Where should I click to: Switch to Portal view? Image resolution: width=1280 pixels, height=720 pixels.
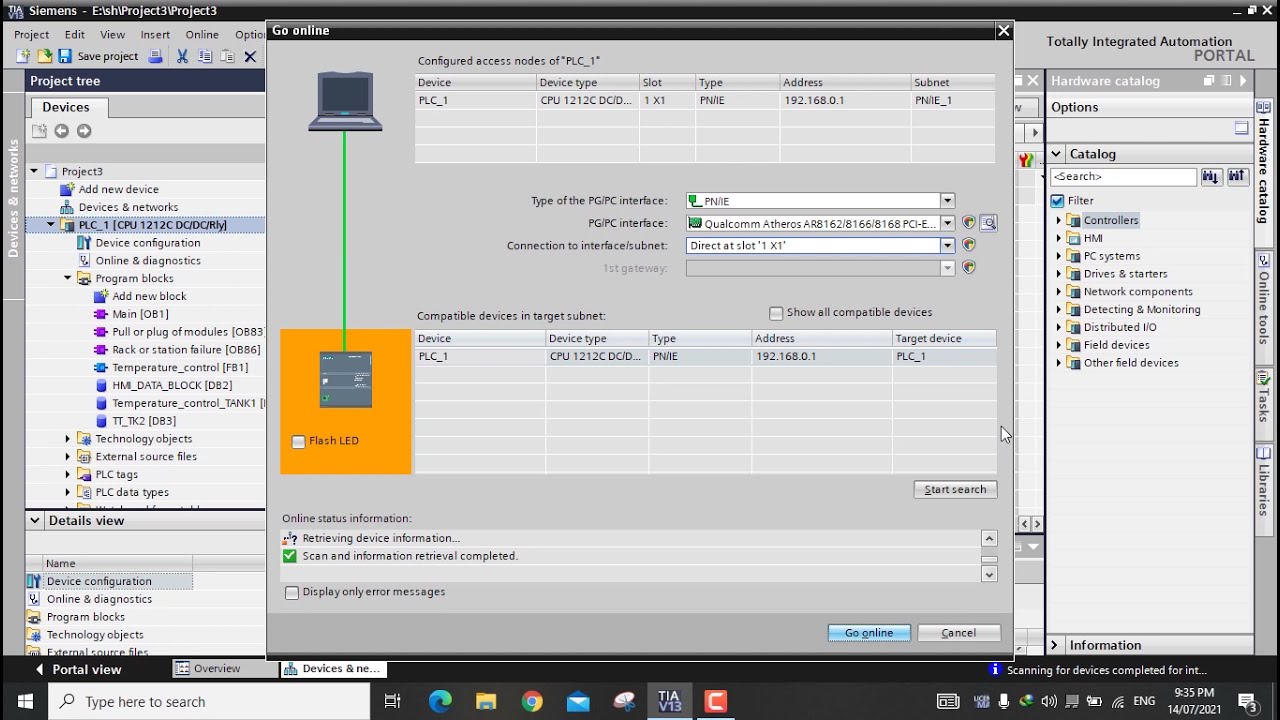tap(78, 669)
